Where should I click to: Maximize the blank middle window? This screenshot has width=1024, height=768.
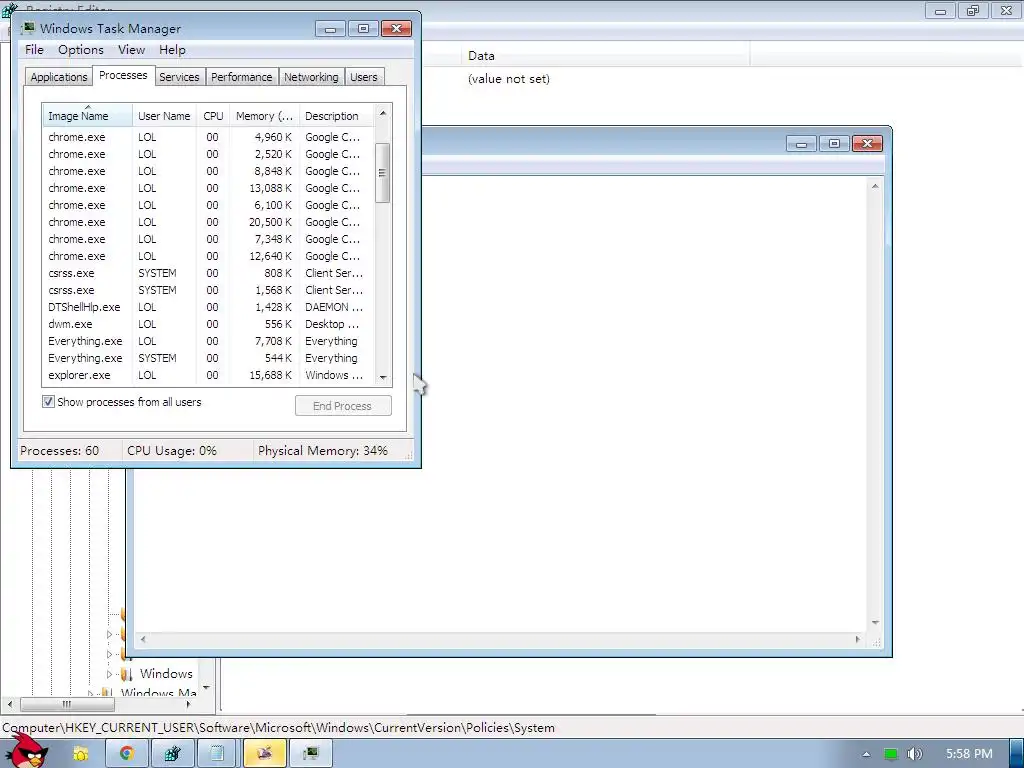coord(834,144)
